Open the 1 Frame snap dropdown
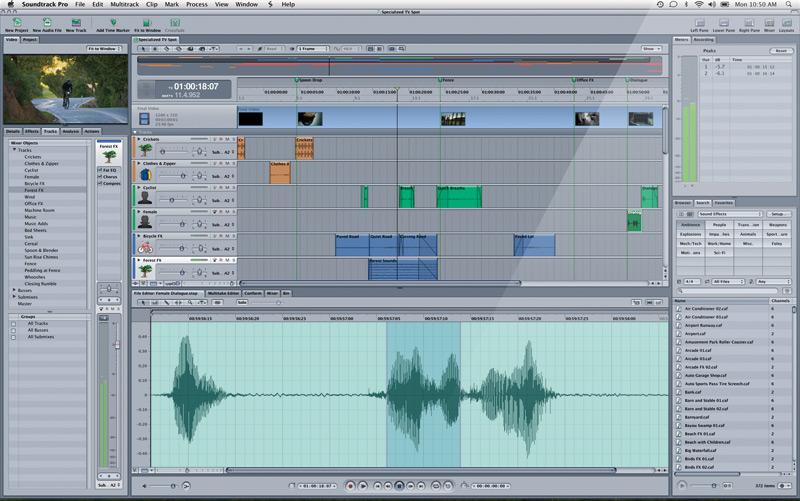 [313, 49]
